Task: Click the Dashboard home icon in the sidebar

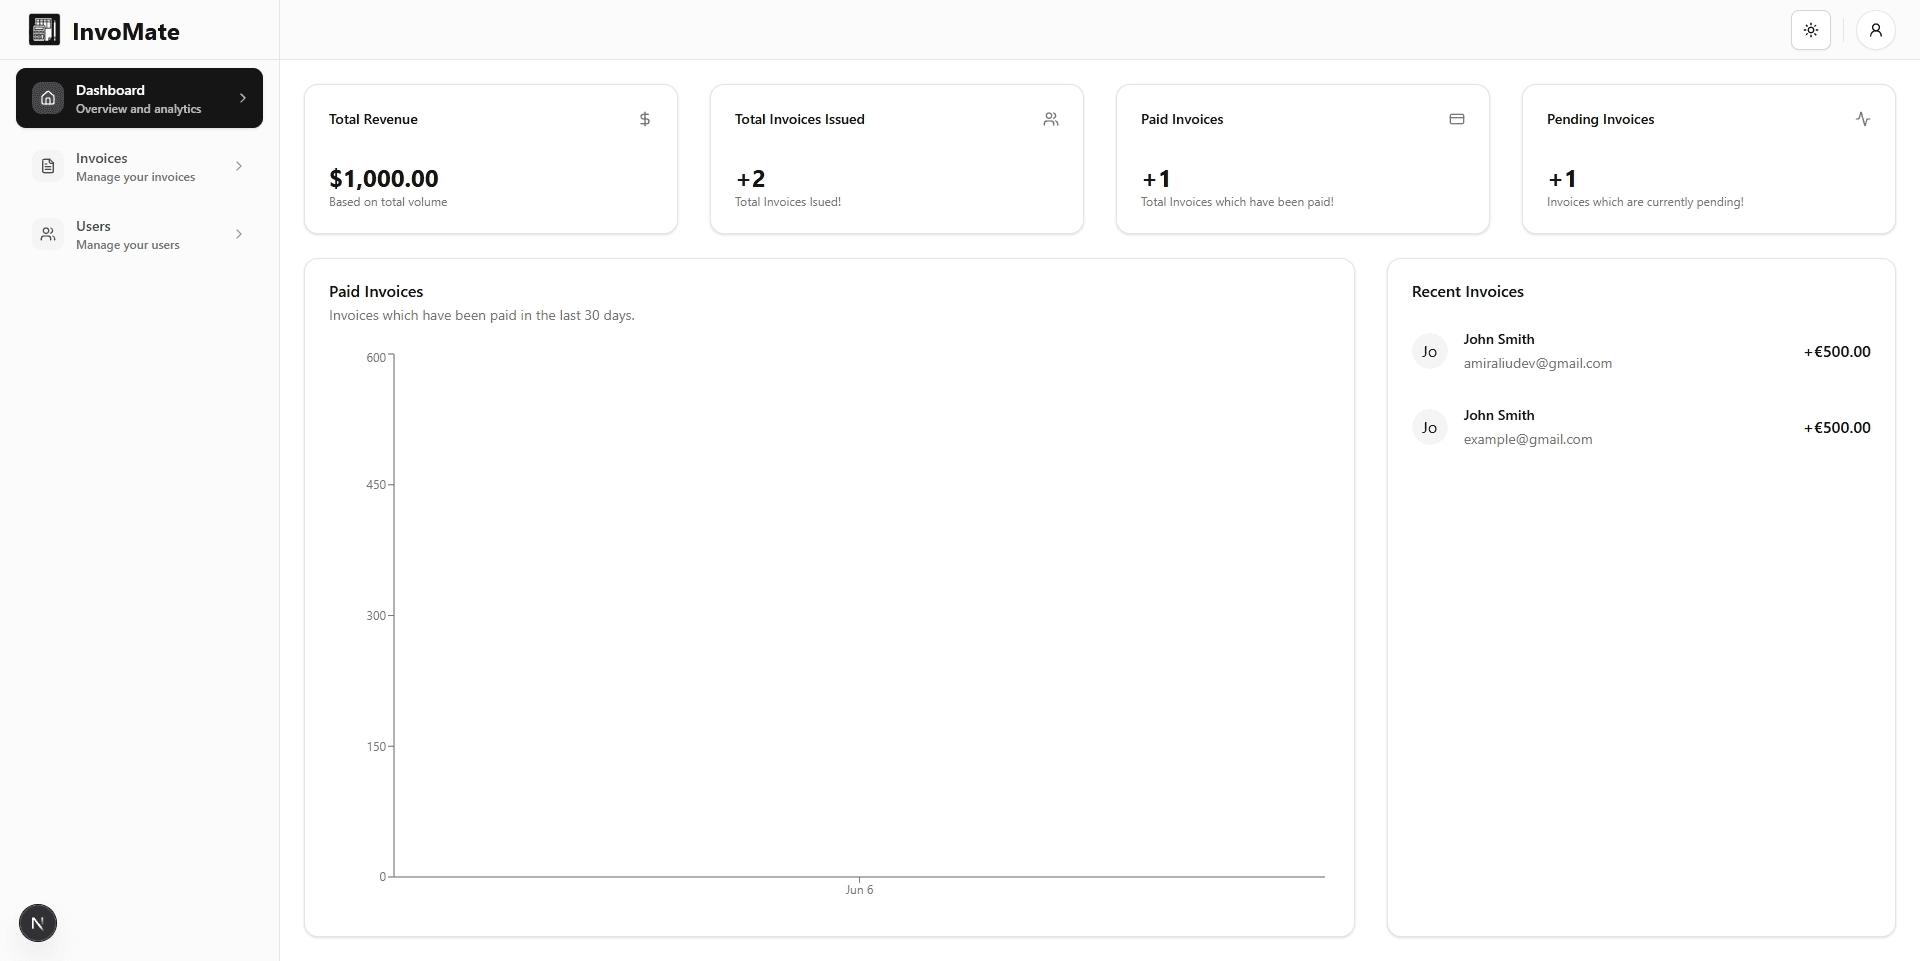Action: point(48,97)
